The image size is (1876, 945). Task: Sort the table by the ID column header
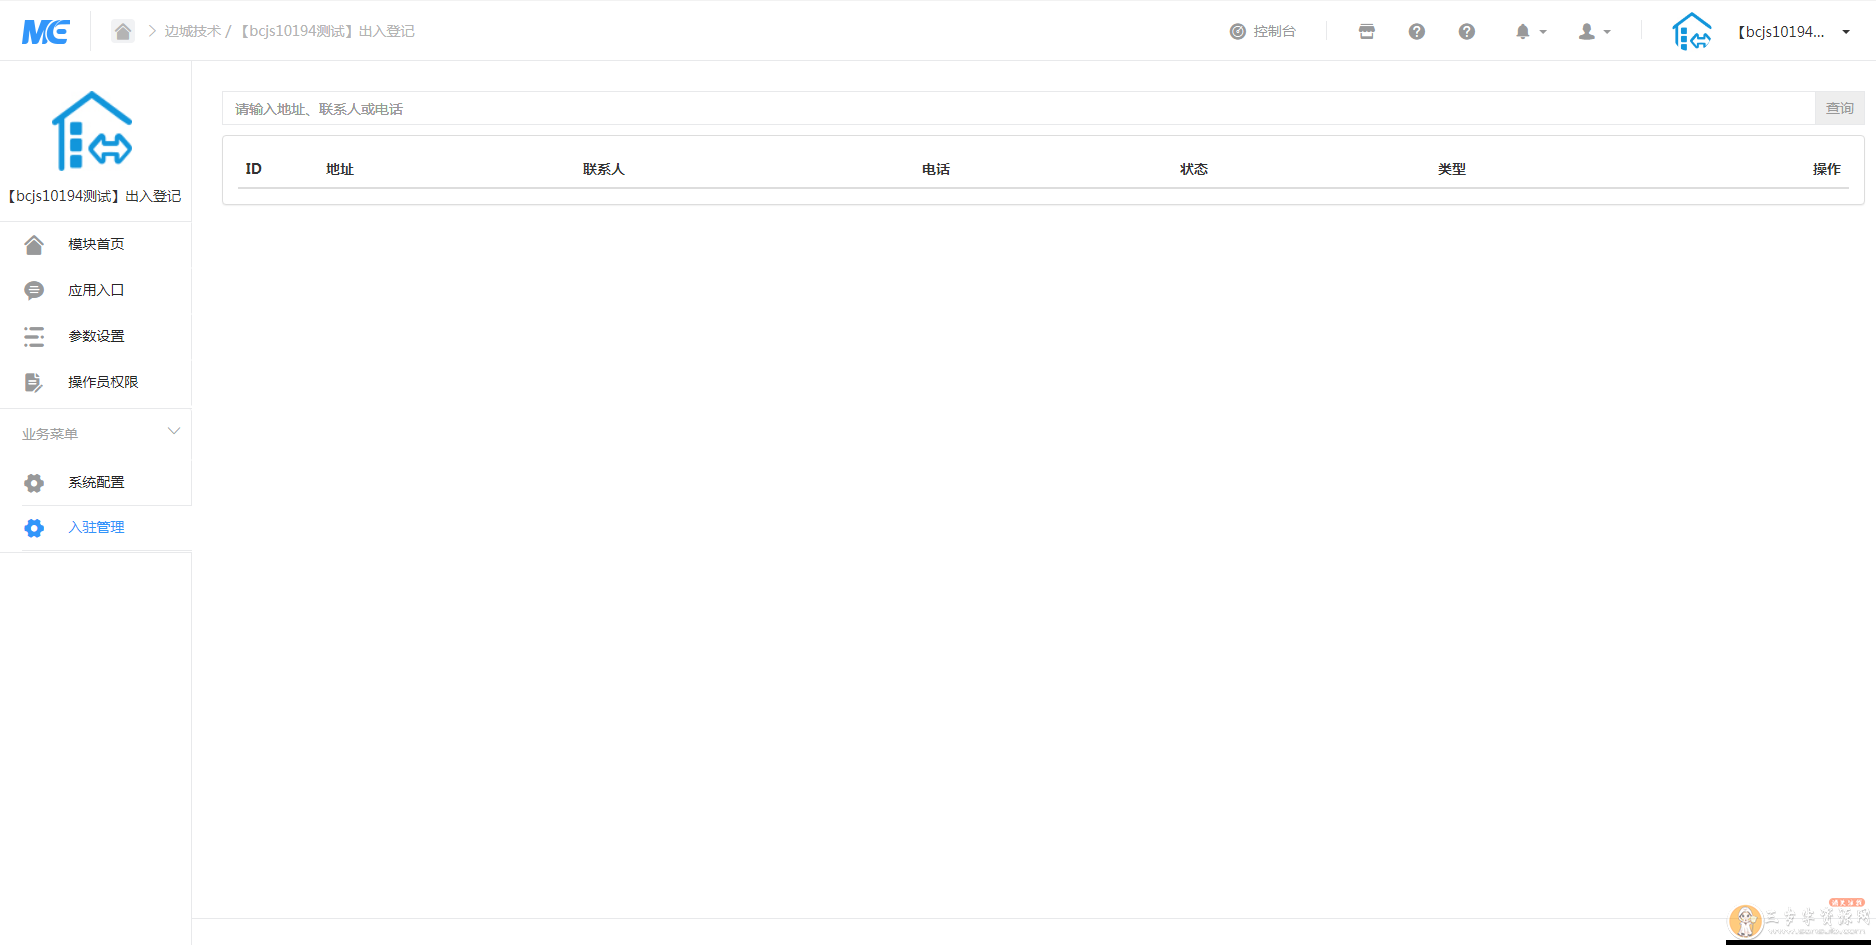tap(253, 168)
